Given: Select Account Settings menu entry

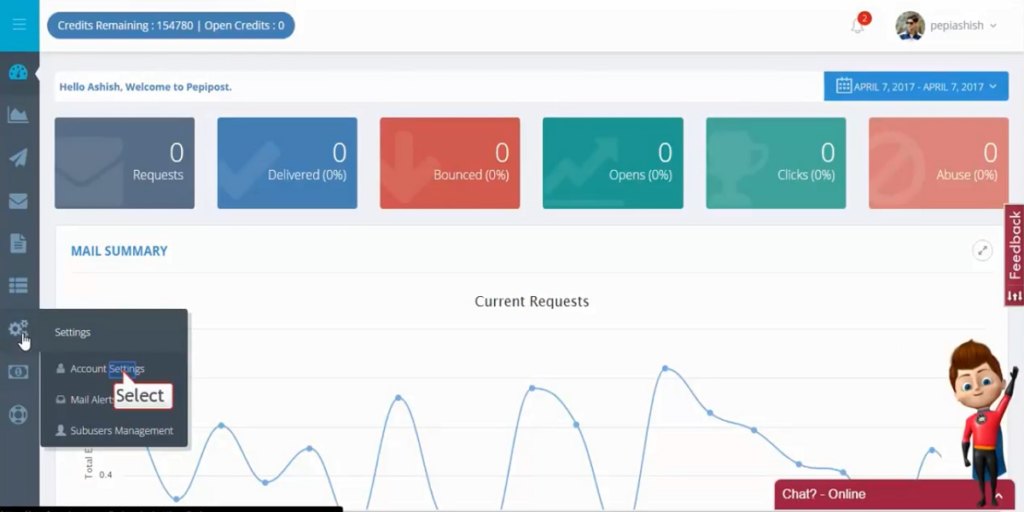Looking at the screenshot, I should pos(107,368).
